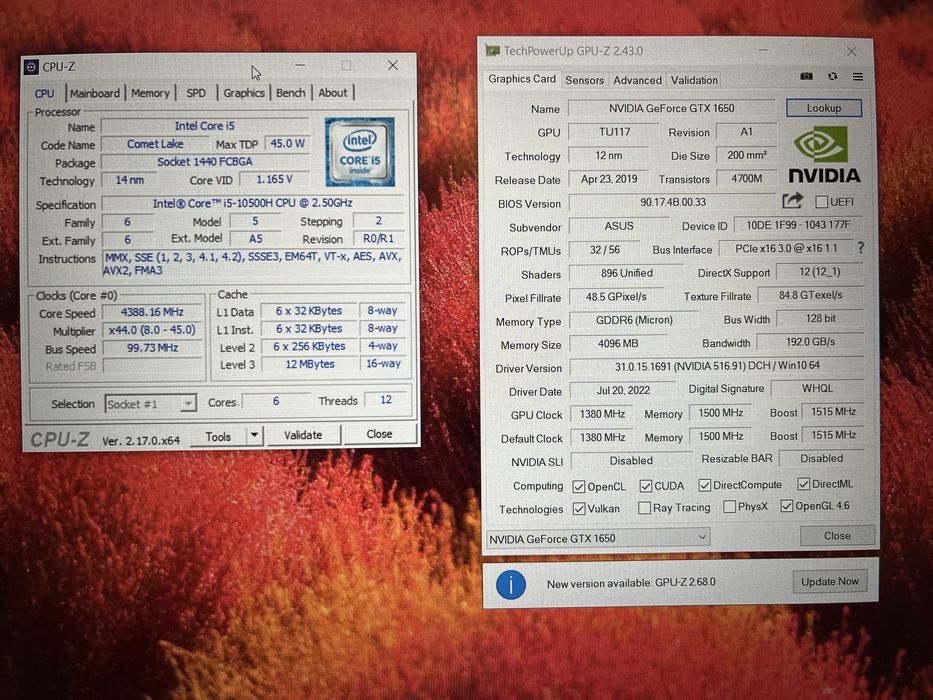Click the GPU-Z title bar icon

[493, 51]
